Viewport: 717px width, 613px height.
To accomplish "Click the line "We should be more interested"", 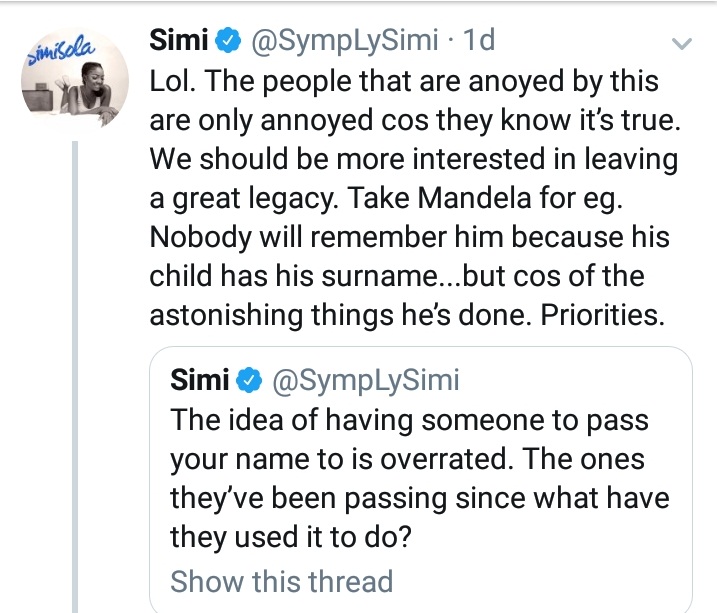I will 414,158.
